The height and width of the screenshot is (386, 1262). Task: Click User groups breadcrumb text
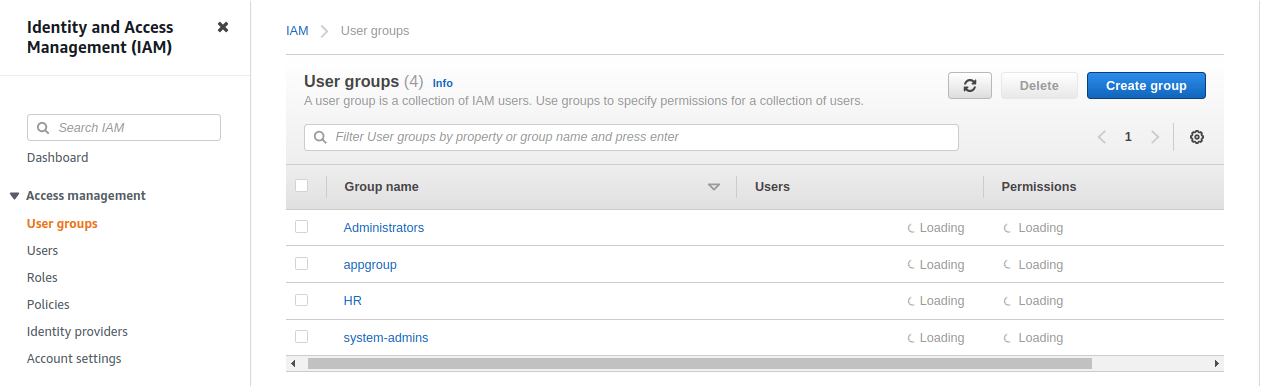coord(375,31)
